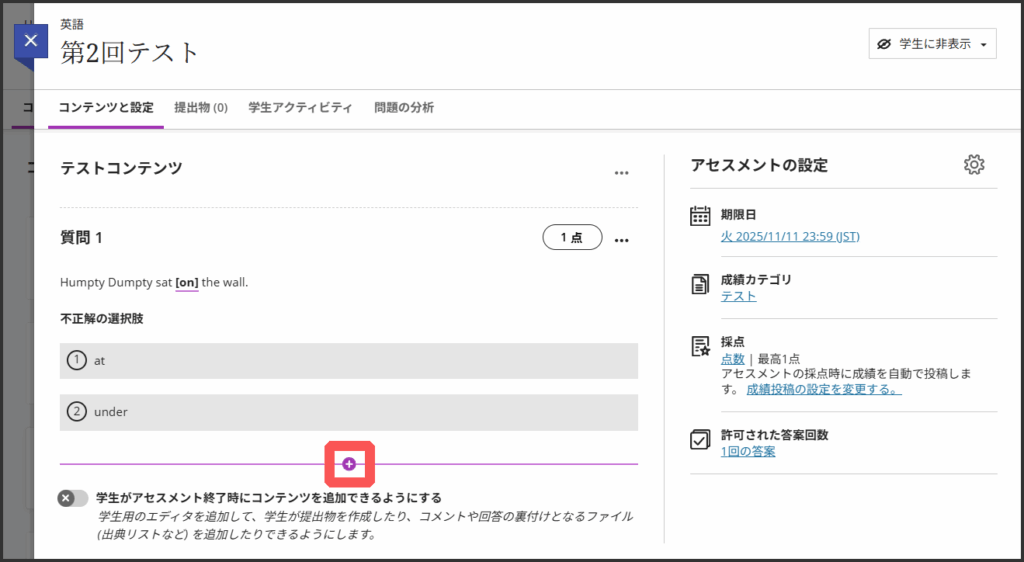Viewport: 1024px width, 562px height.
Task: Open the 1回の答案 attempts link
Action: 747,451
